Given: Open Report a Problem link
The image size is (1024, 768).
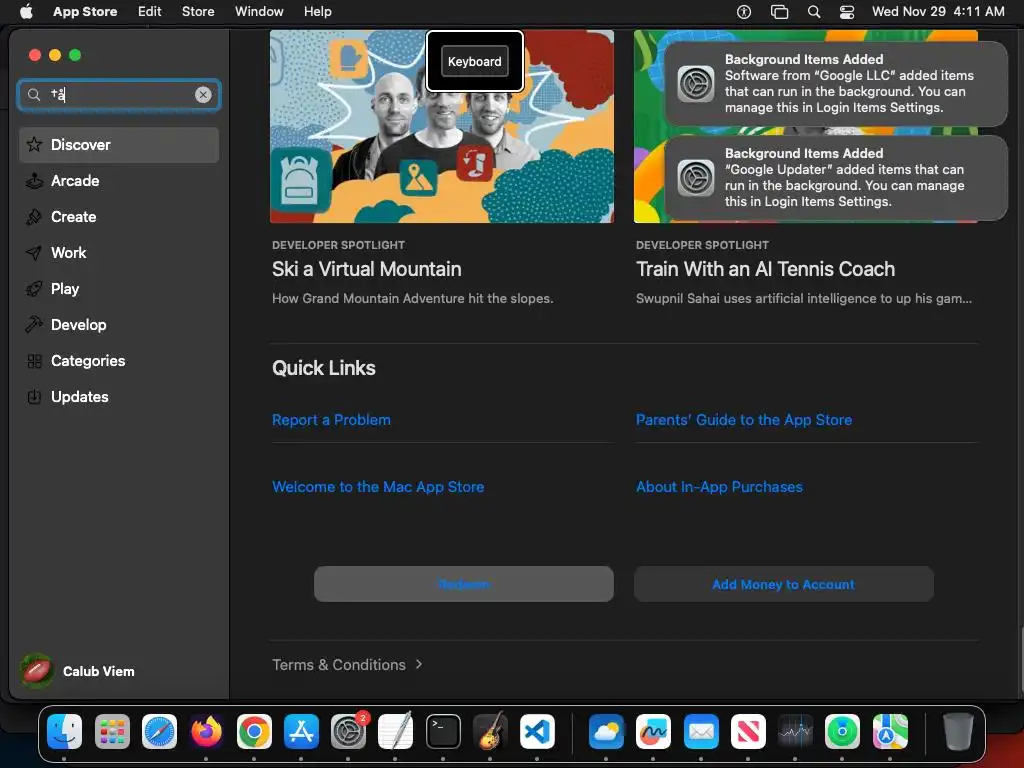Looking at the screenshot, I should [331, 420].
